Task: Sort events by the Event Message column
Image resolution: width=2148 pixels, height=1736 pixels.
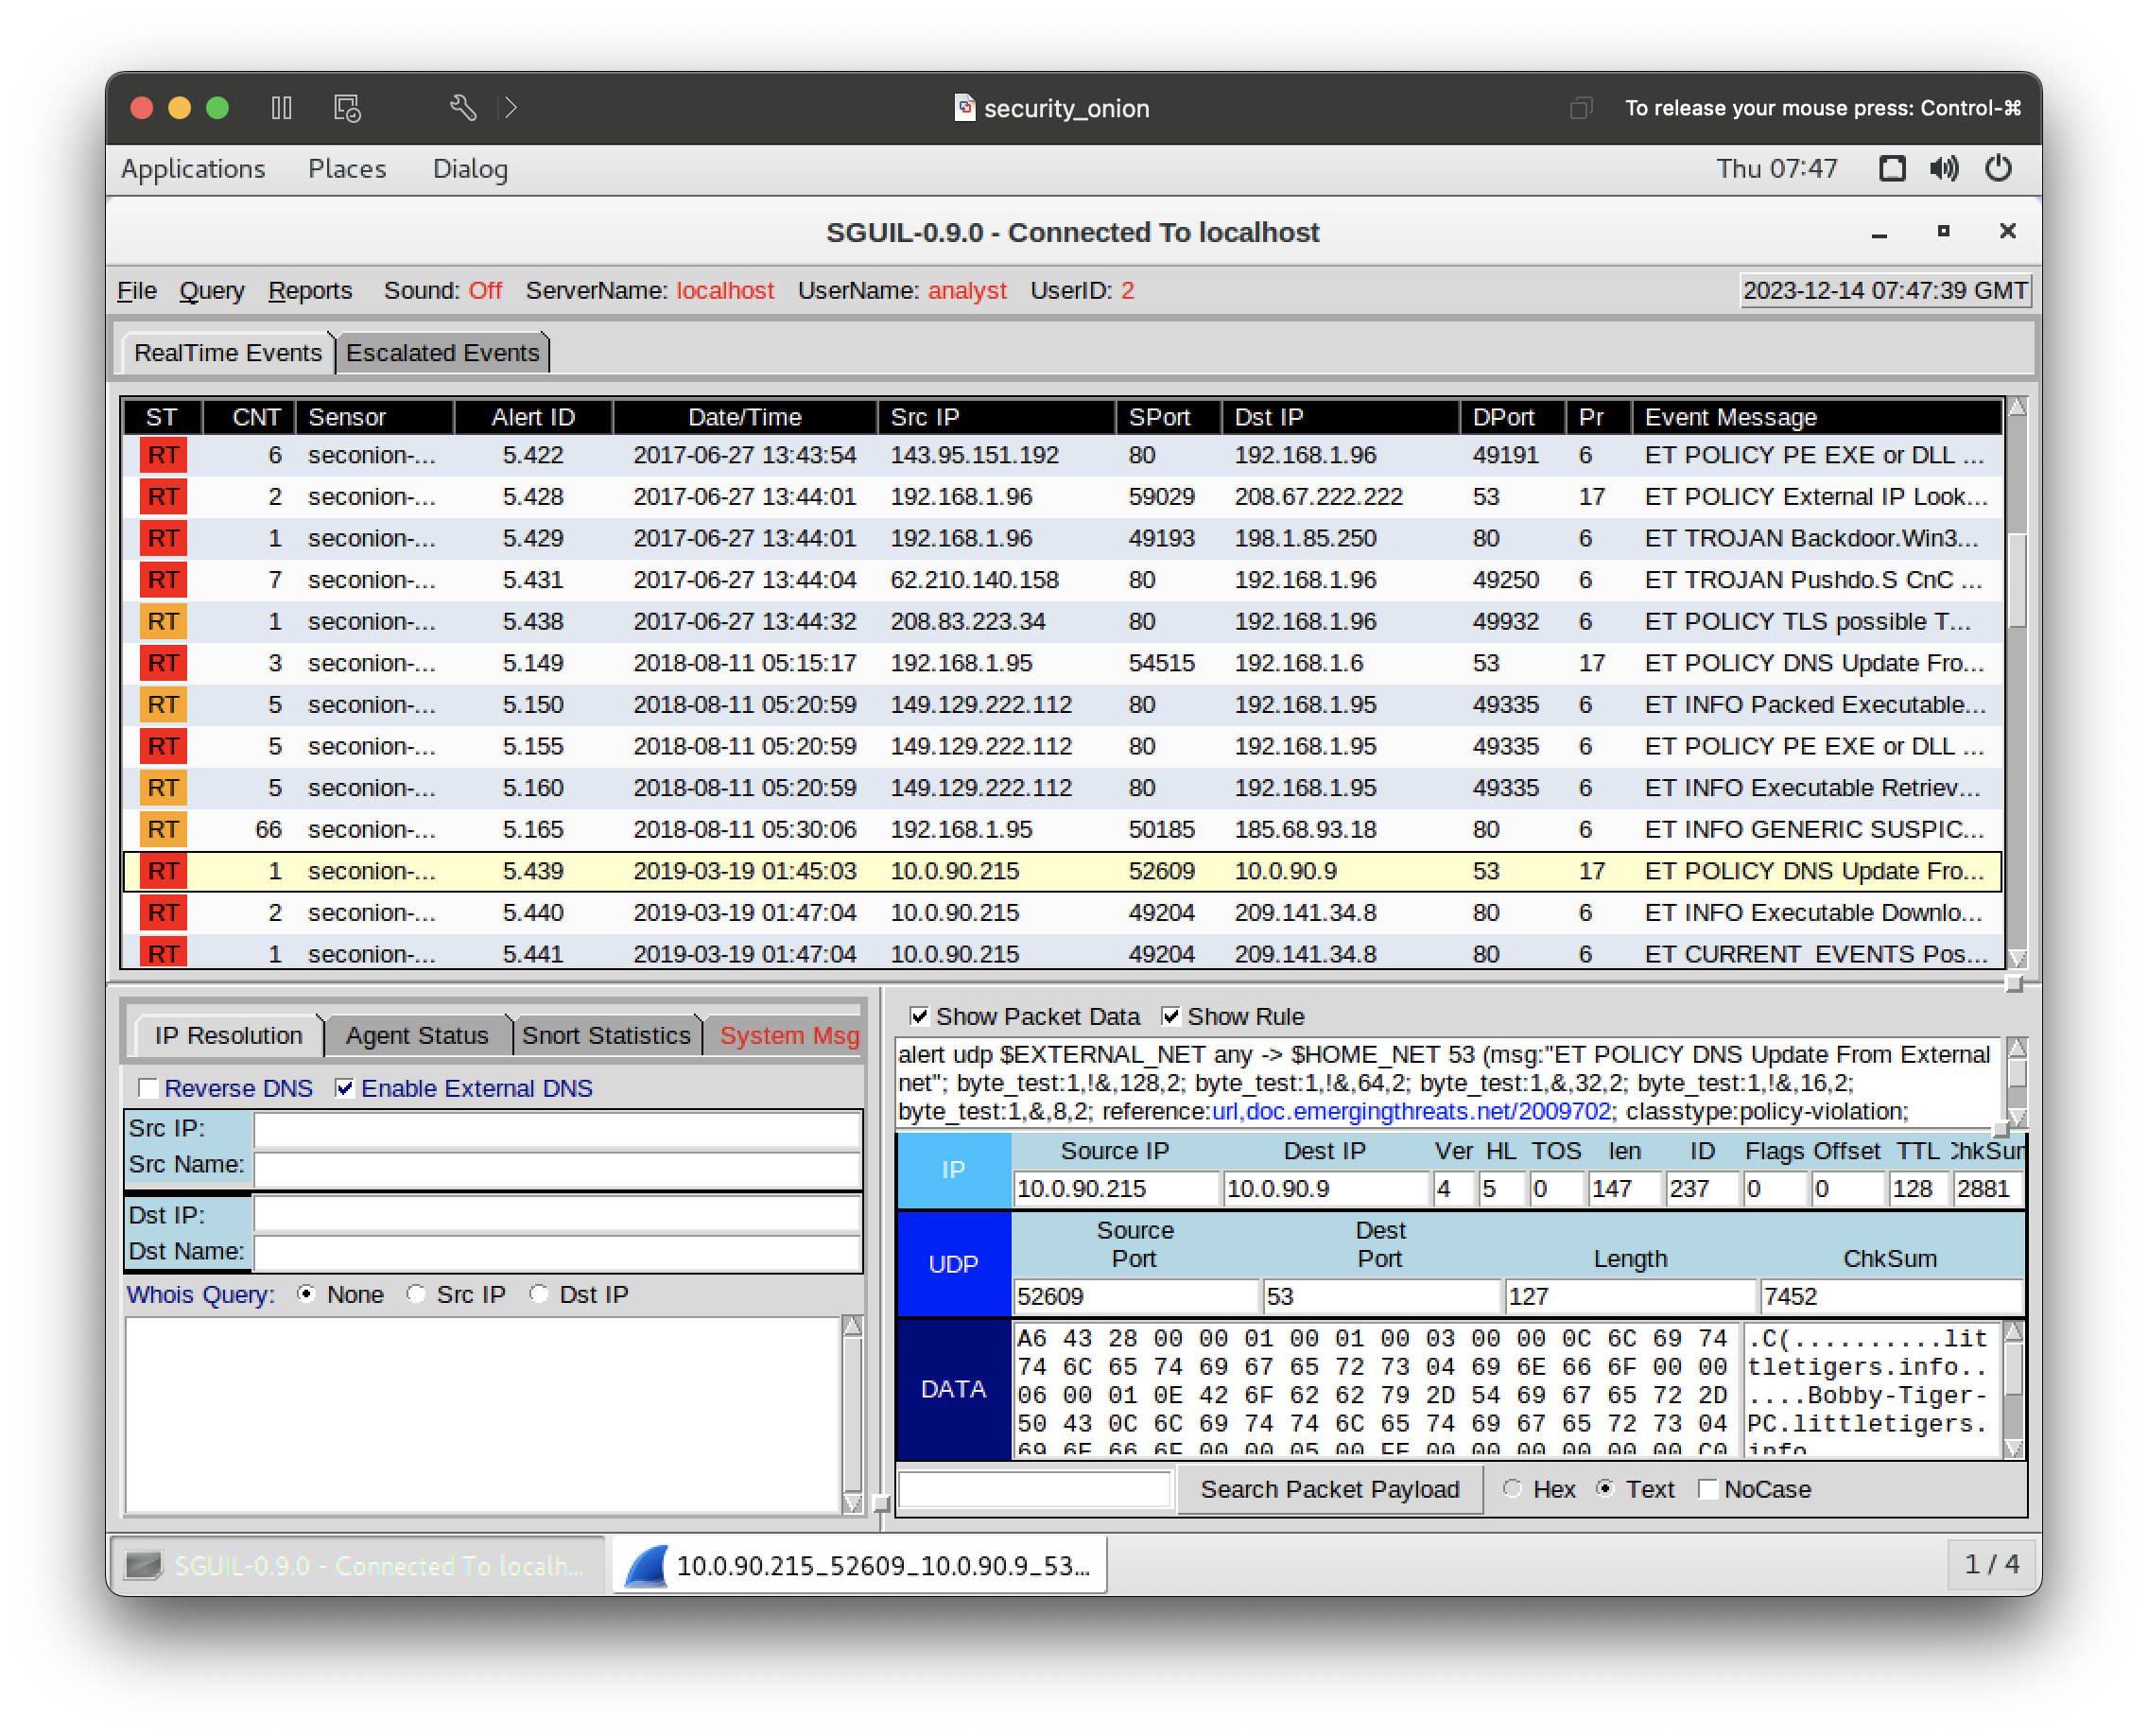Action: pyautogui.click(x=1817, y=417)
